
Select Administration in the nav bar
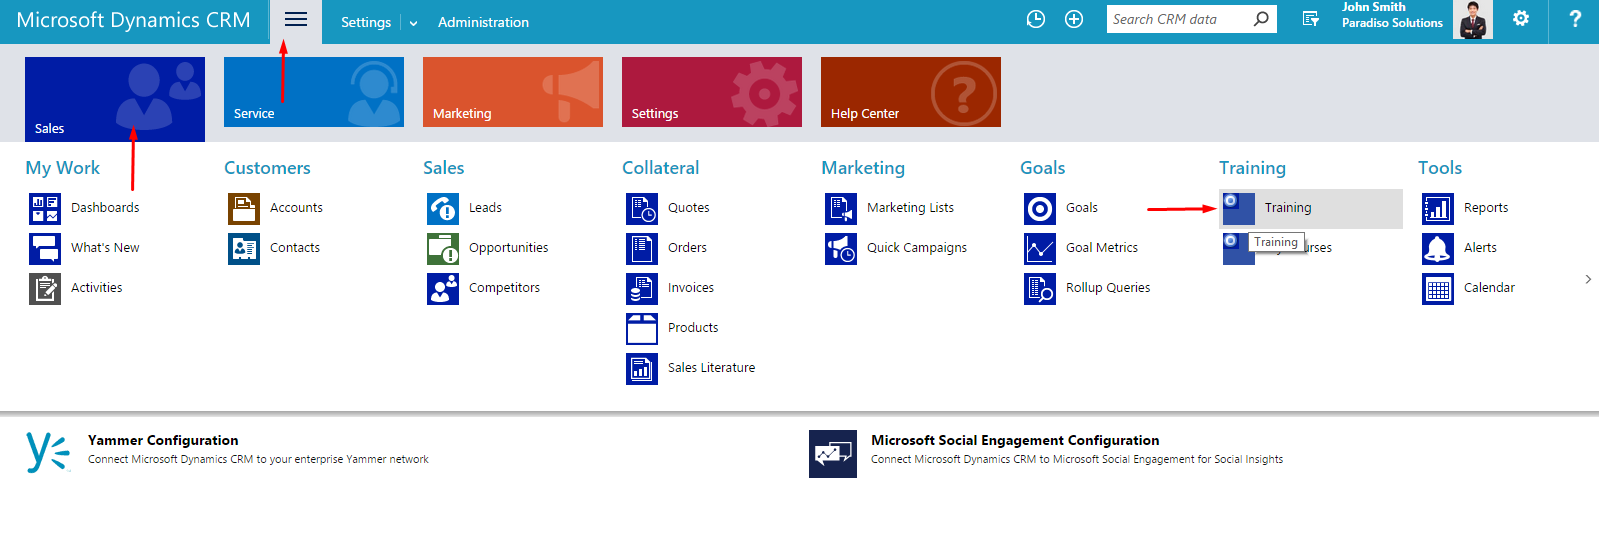483,22
